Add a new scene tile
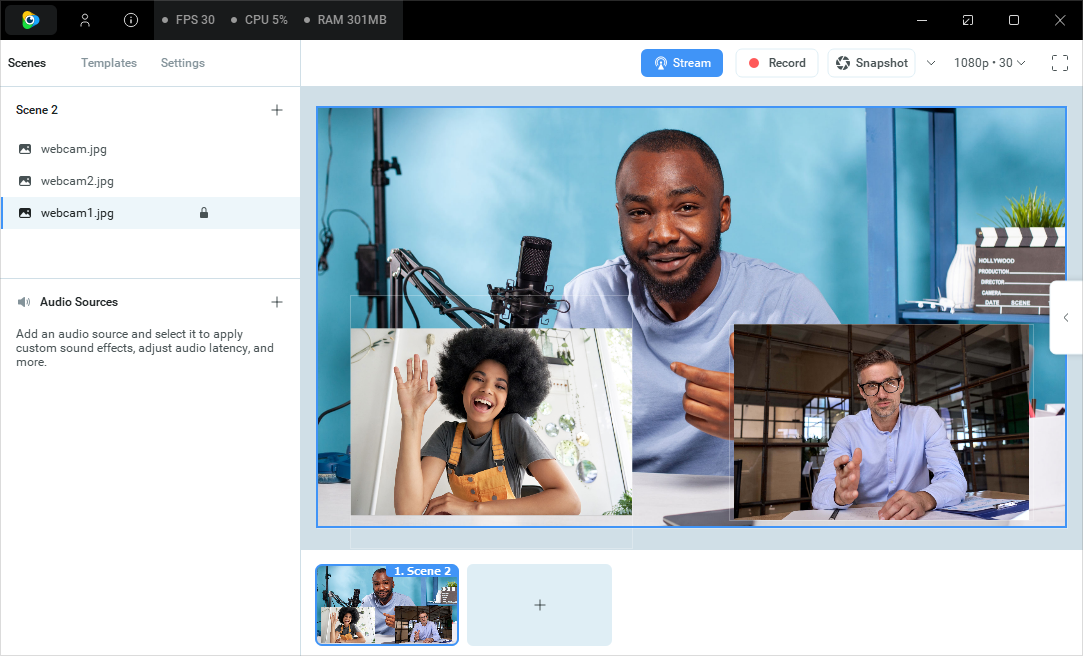Viewport: 1083px width, 656px height. click(x=539, y=605)
